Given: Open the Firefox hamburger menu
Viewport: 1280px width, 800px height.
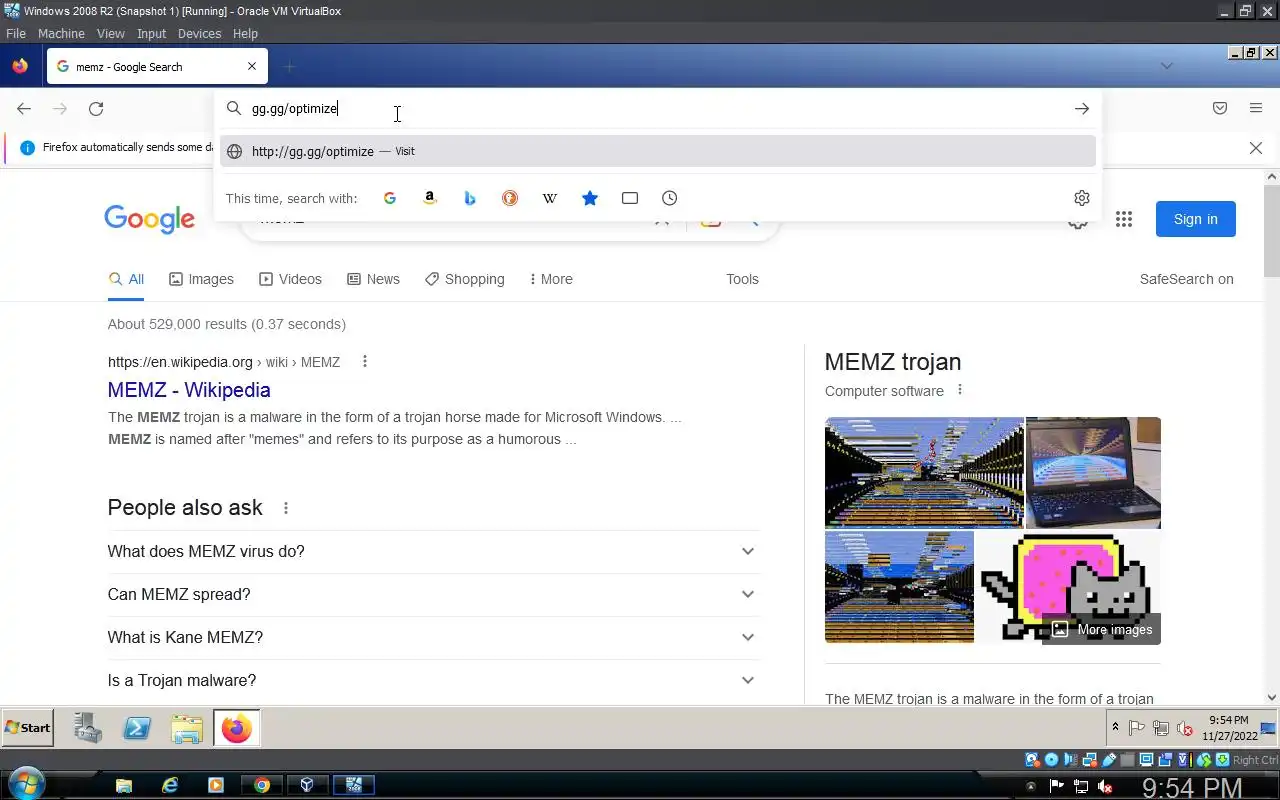Looking at the screenshot, I should (x=1256, y=108).
